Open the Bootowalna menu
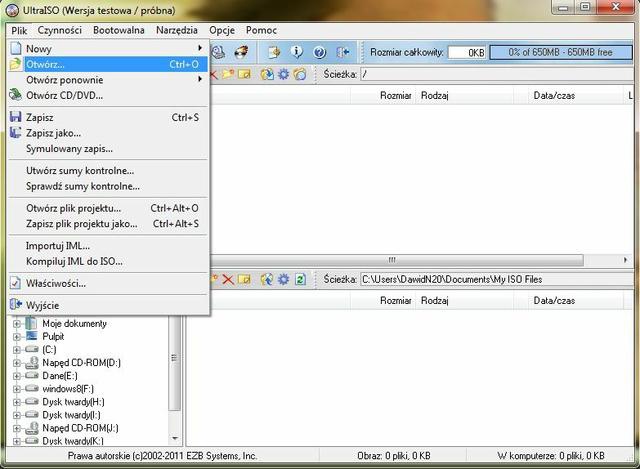Screen dimensions: 640x469 118,30
